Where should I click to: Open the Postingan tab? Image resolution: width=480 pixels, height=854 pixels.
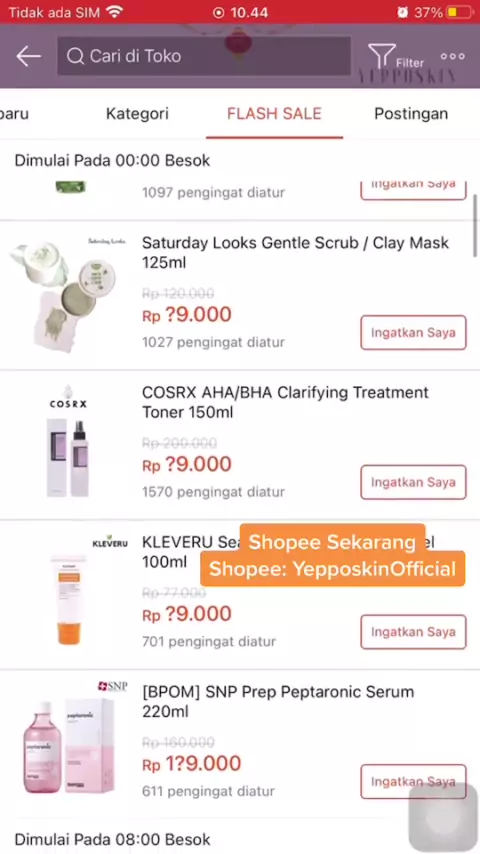point(411,113)
